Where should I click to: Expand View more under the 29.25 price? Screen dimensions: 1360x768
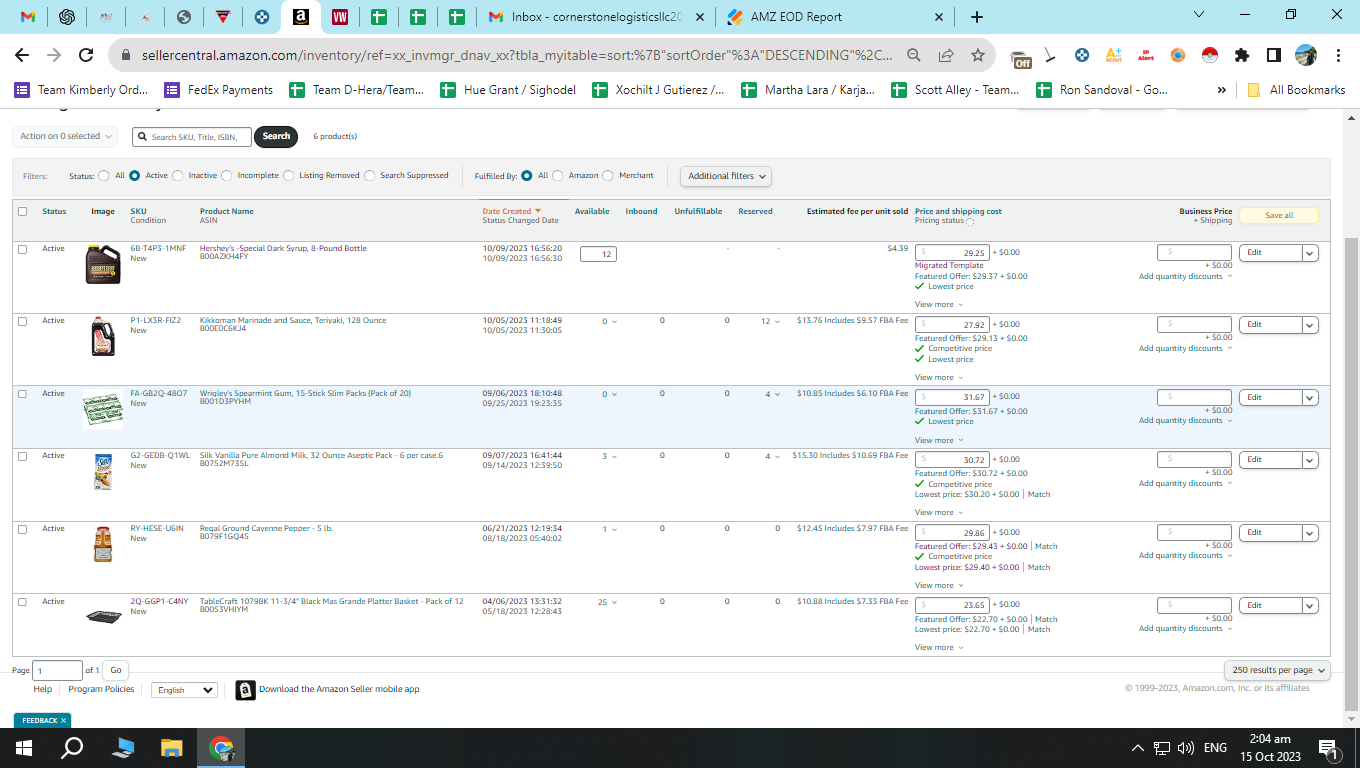(x=939, y=304)
